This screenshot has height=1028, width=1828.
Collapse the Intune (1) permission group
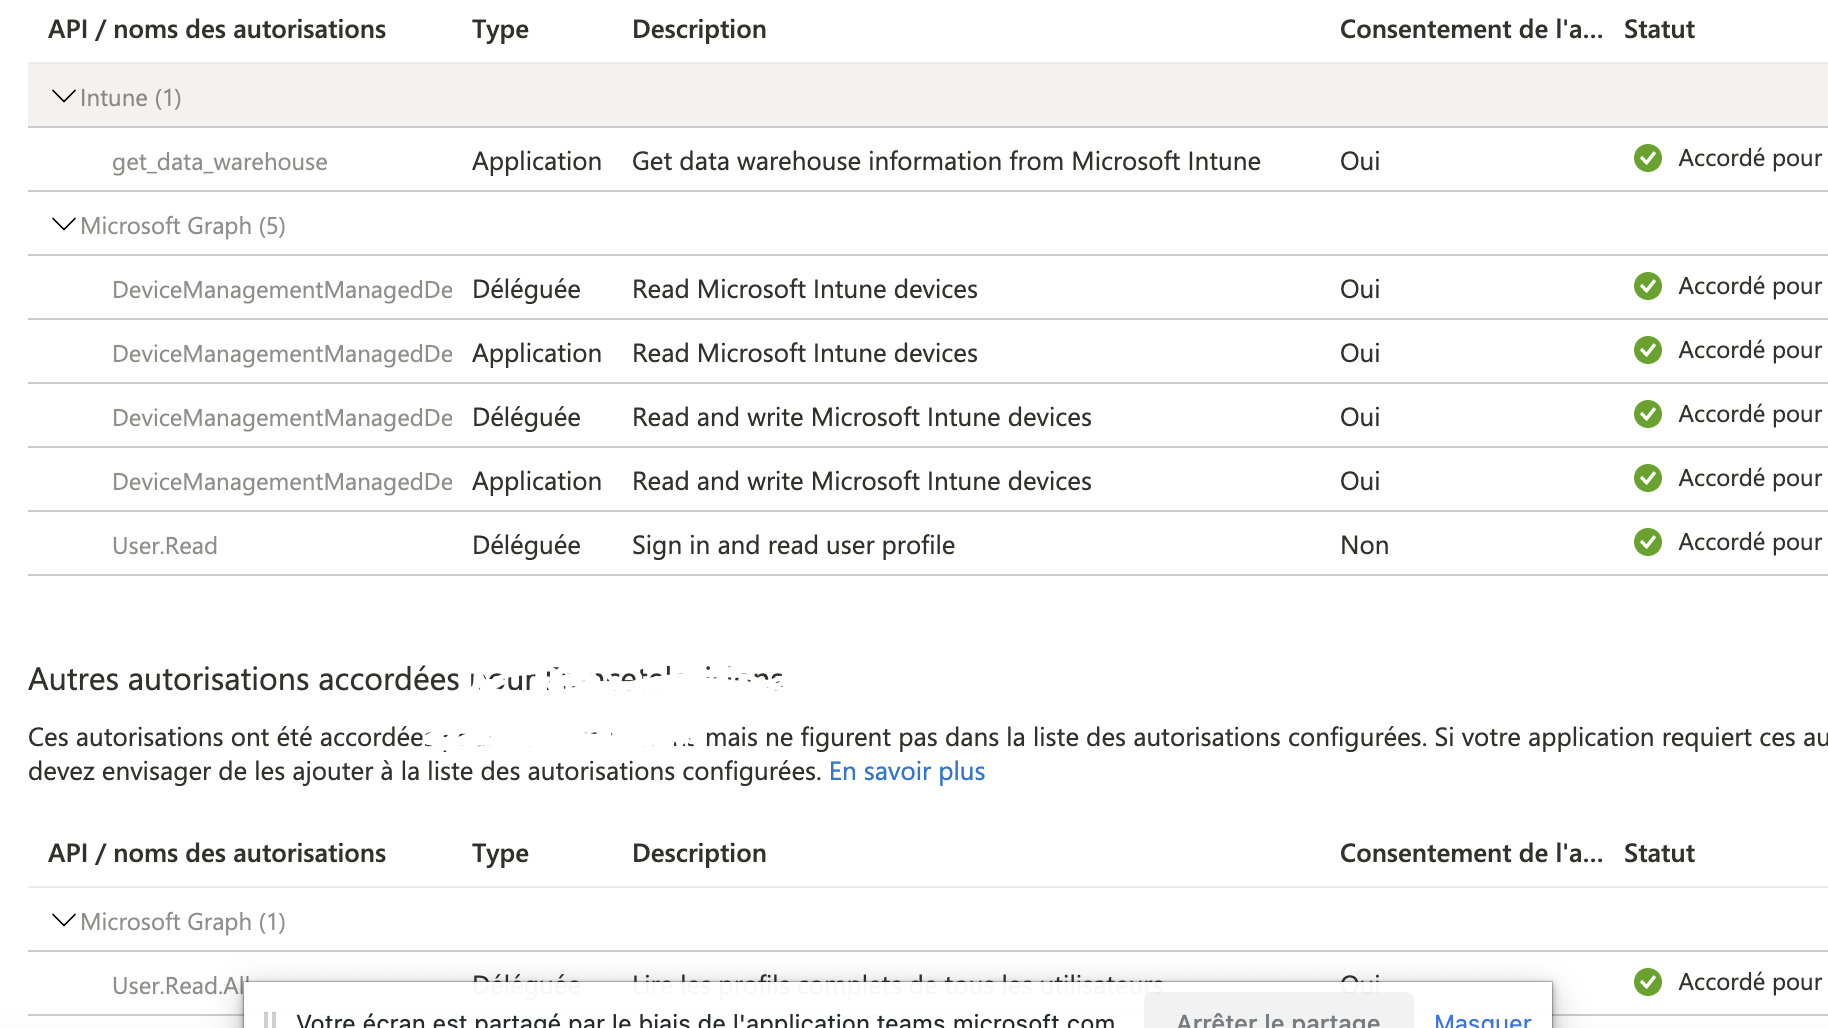coord(62,96)
